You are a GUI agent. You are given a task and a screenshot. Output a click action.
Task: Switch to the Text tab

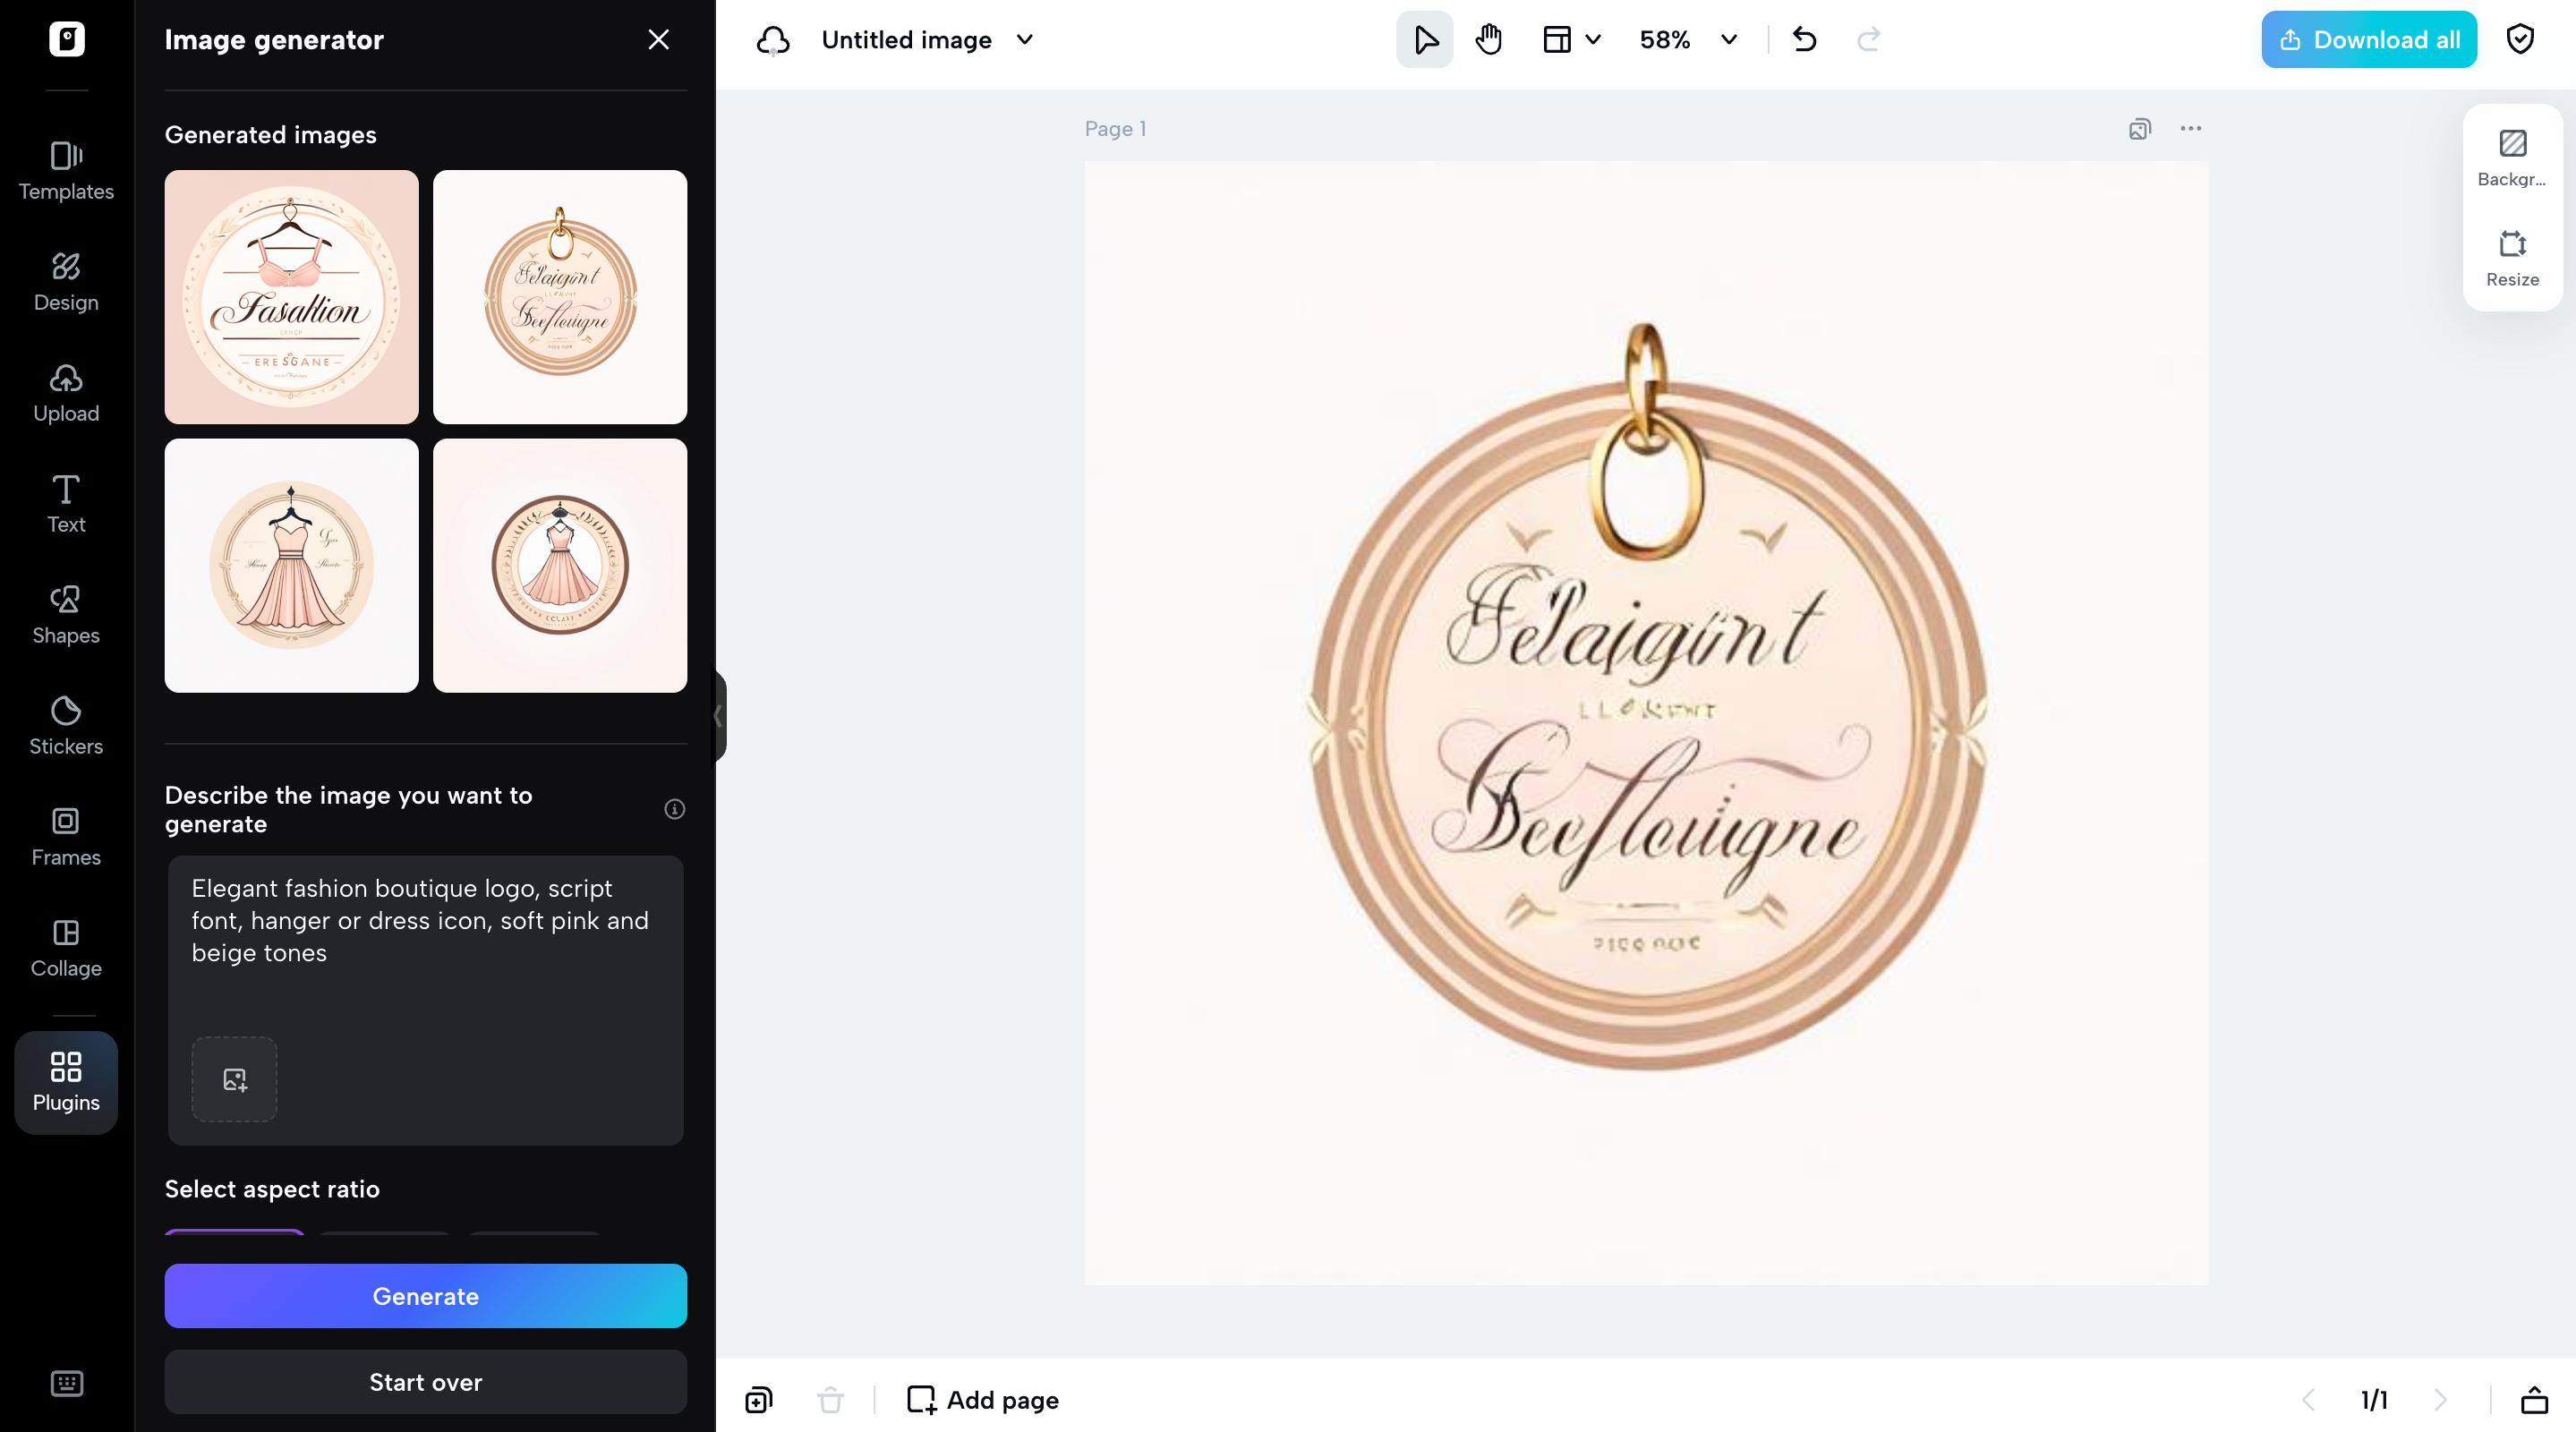click(66, 503)
